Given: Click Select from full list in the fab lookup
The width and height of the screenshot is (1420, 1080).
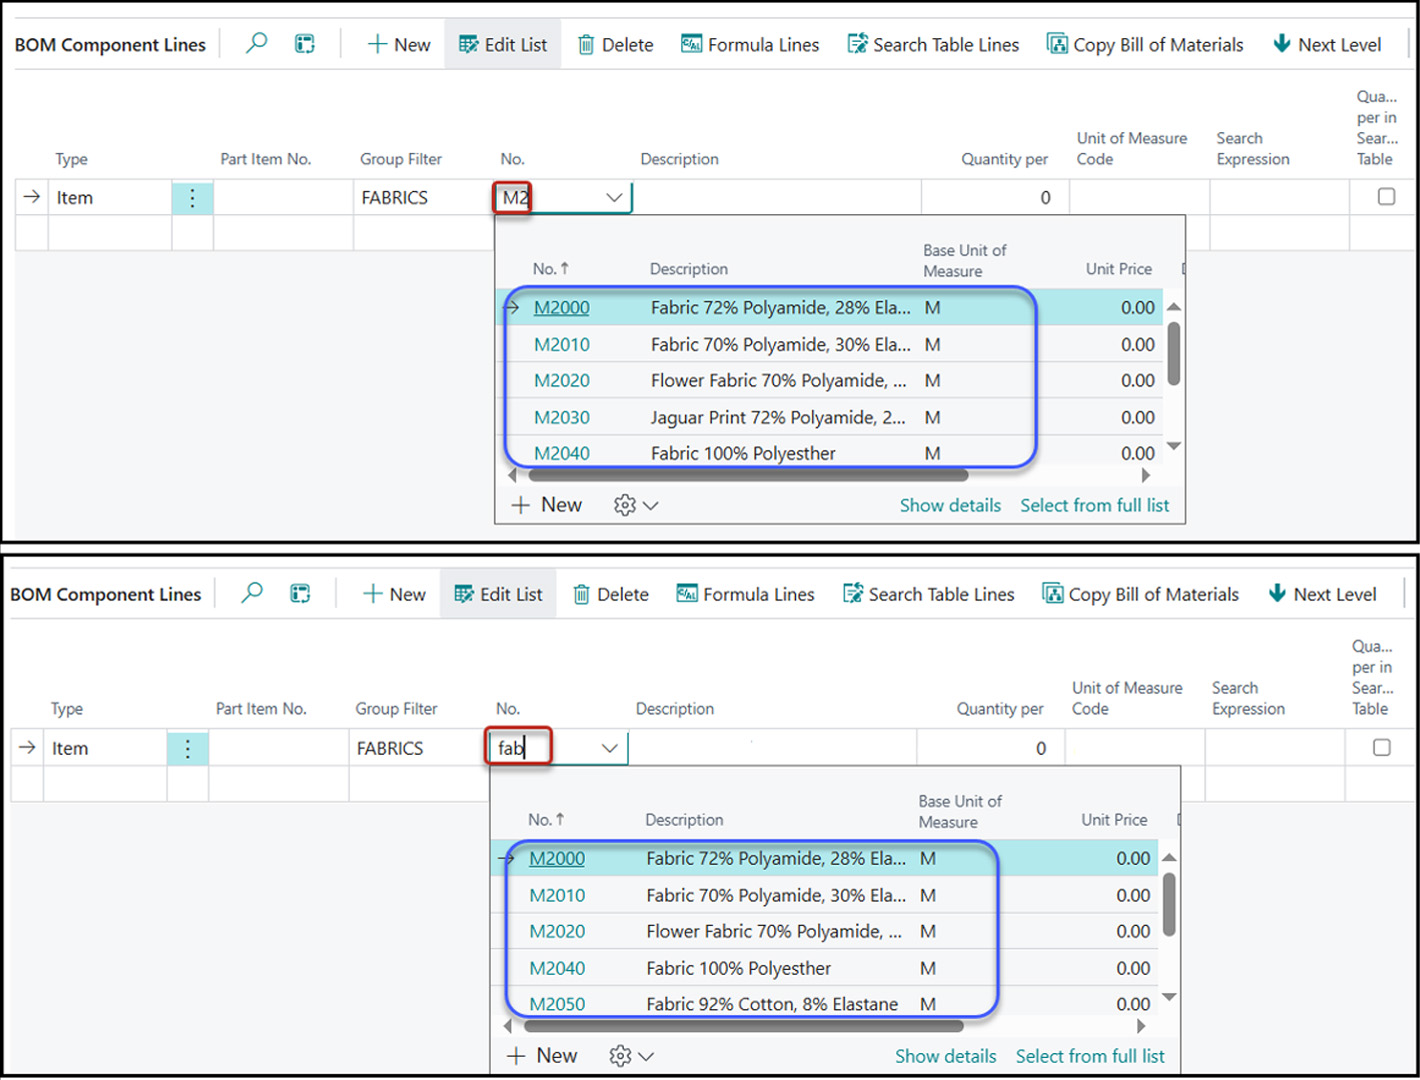Looking at the screenshot, I should pyautogui.click(x=1090, y=1056).
